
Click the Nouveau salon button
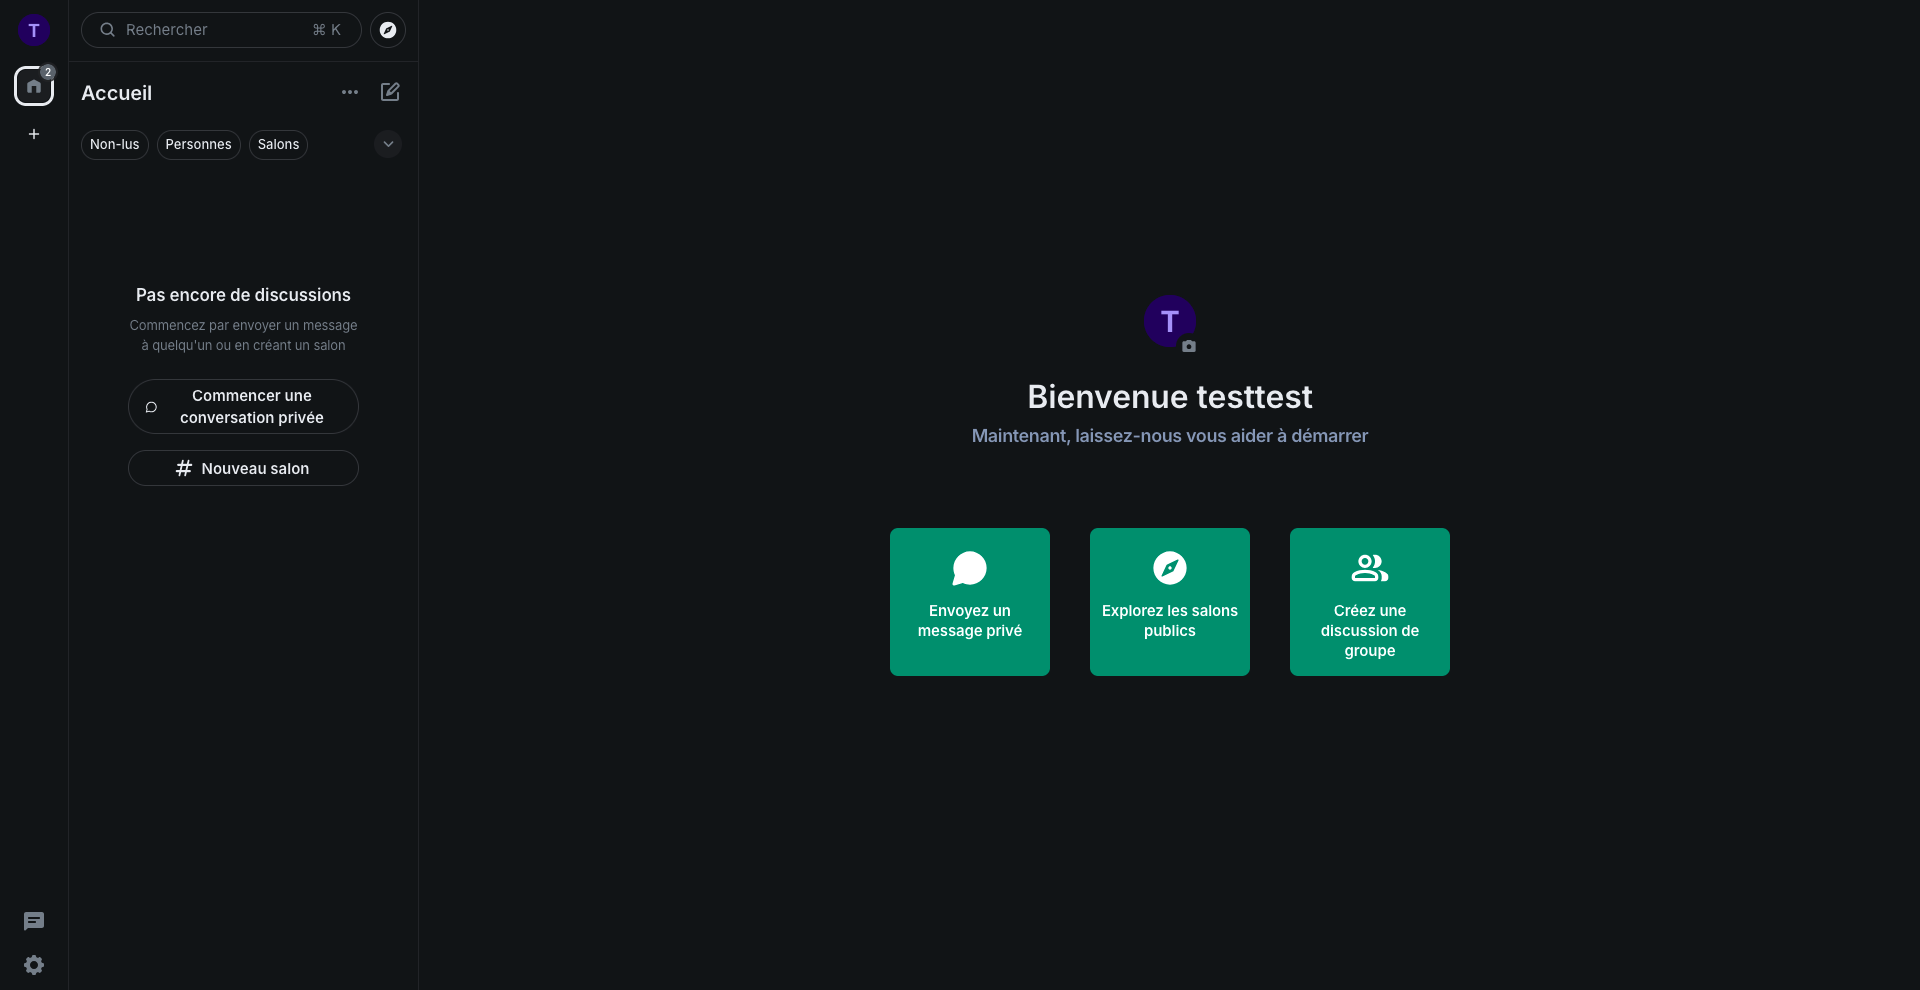[x=243, y=468]
